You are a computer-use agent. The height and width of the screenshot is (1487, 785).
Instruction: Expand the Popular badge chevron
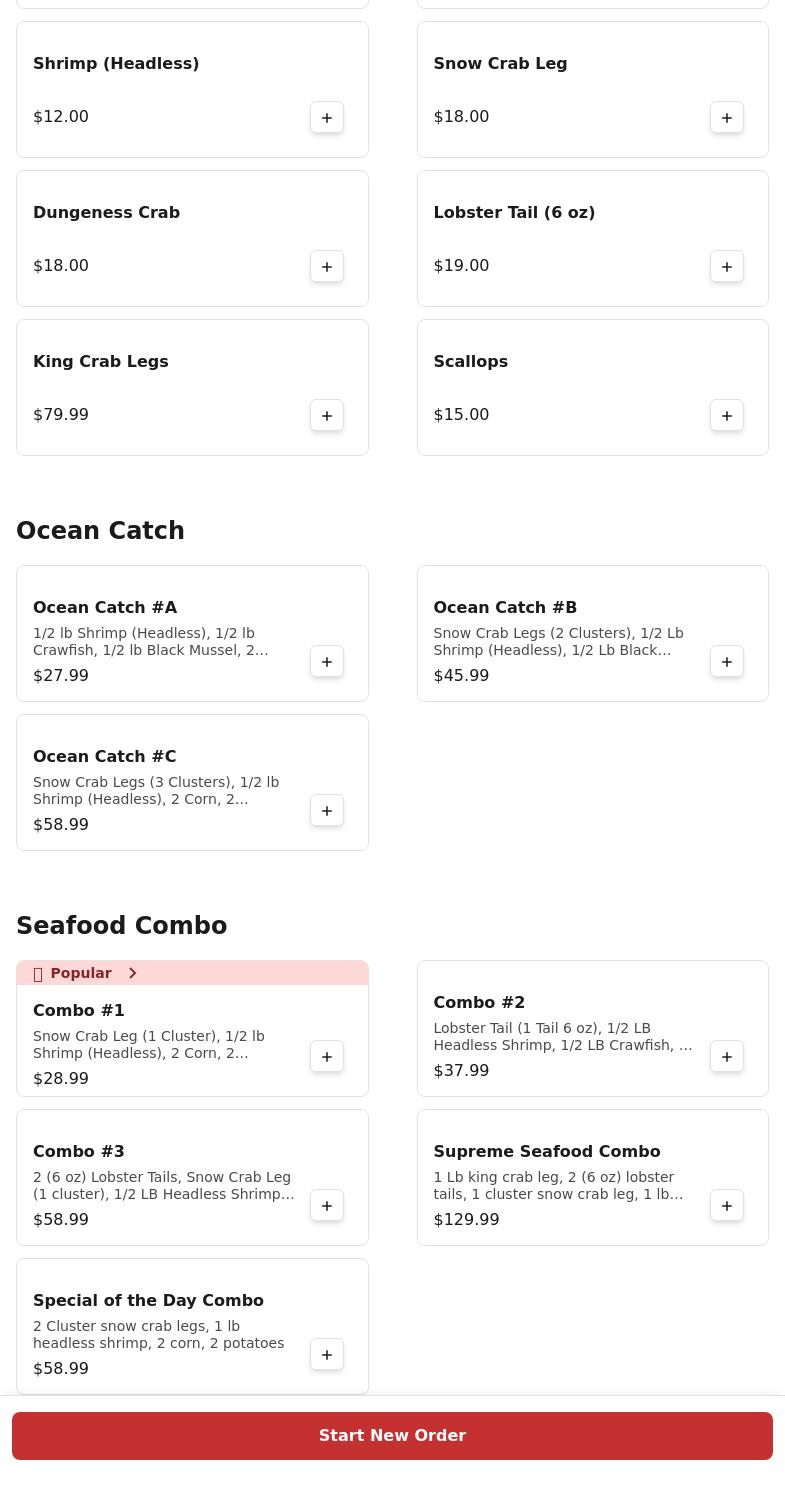[x=132, y=973]
